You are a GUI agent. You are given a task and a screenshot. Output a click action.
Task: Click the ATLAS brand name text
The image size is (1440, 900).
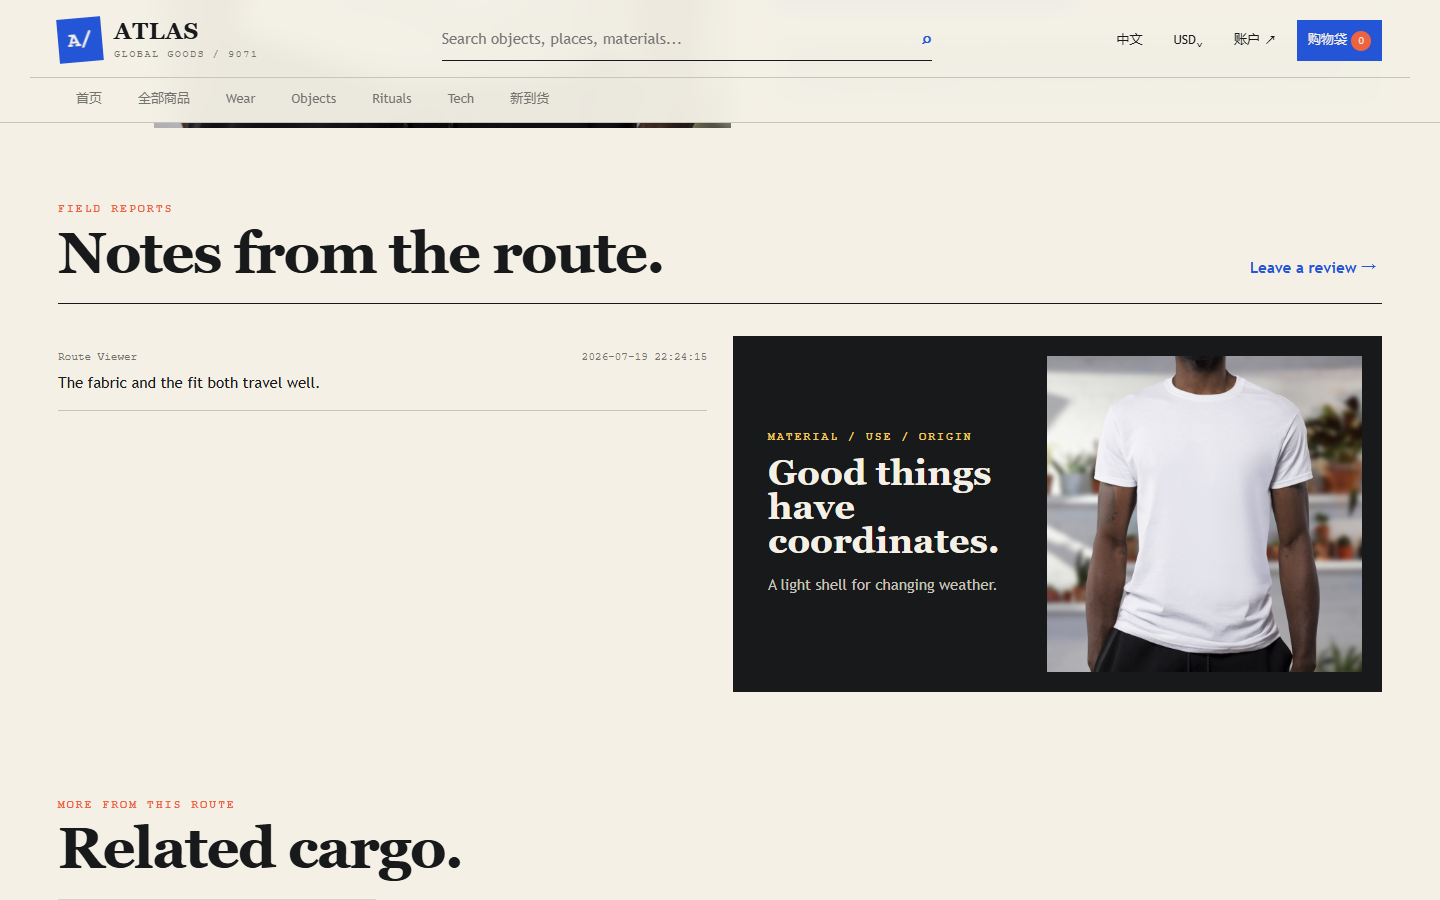(x=156, y=31)
